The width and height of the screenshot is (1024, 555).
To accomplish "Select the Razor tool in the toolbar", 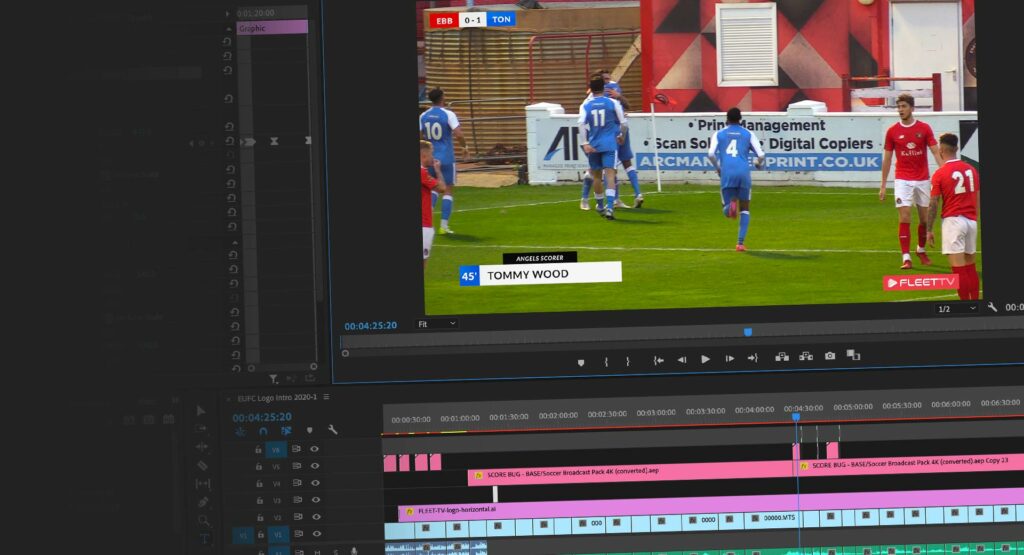I will coord(202,465).
